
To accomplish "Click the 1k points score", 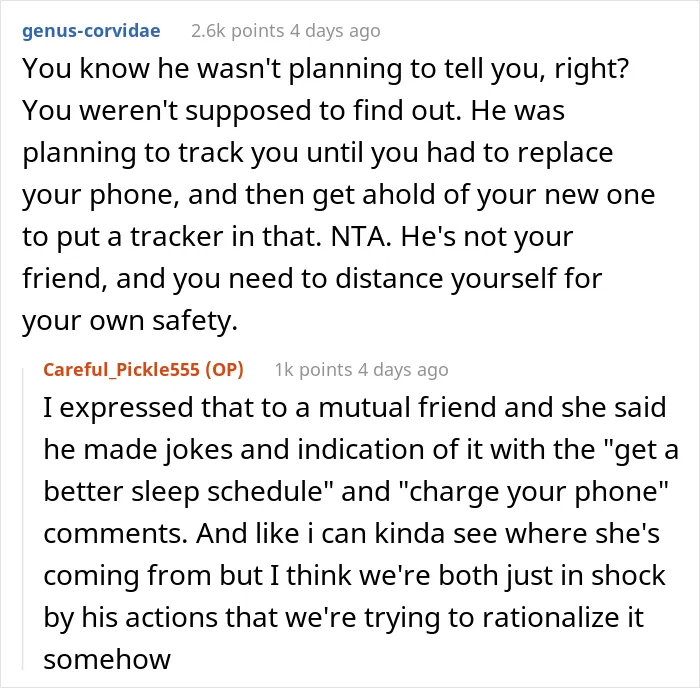I will [313, 370].
